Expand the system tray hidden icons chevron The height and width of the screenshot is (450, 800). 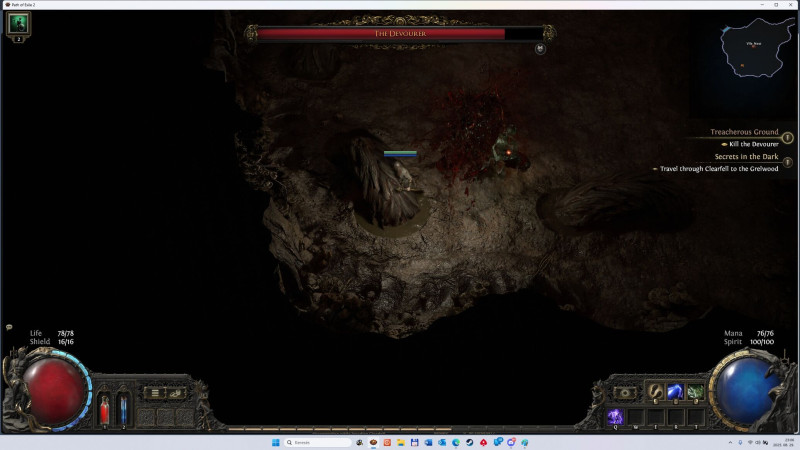(730, 442)
